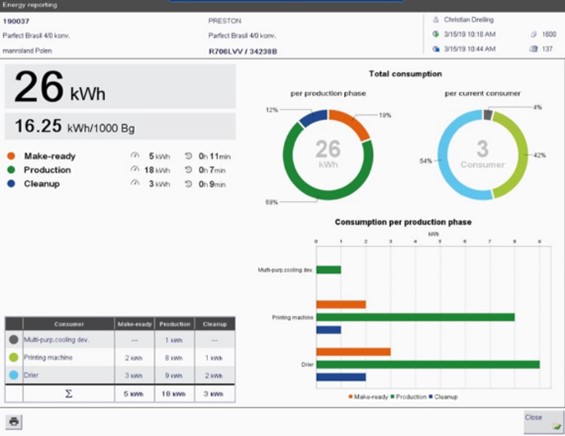Click the Drier green Production bar in chart

[x=428, y=365]
